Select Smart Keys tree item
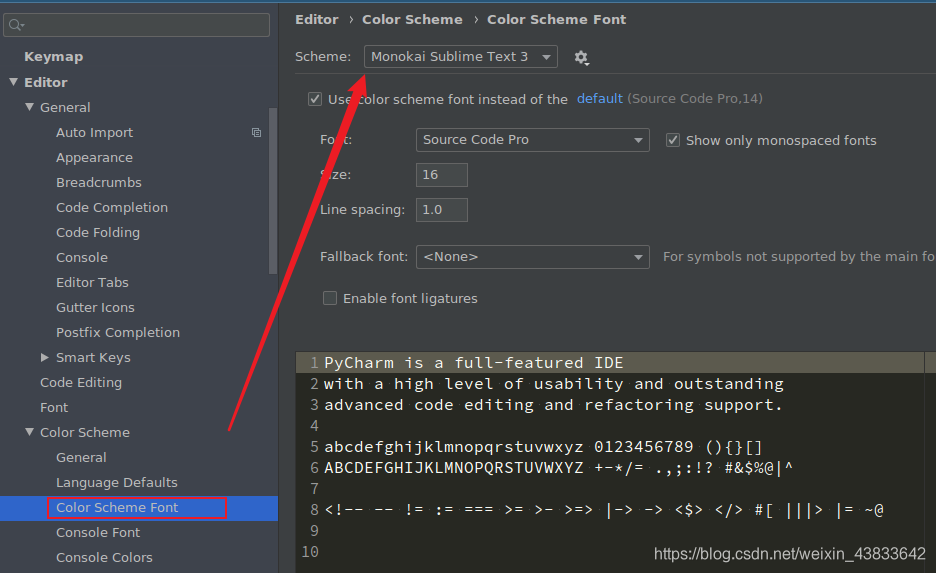Screen dimensions: 936x573 tap(93, 358)
